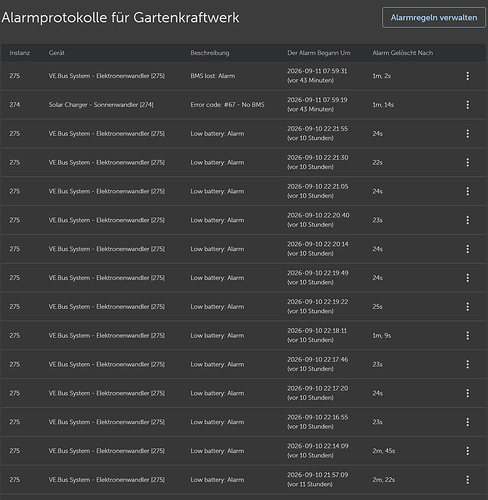Open three-dot menu for alarm at 22:17:20
Screen dimensions: 488x500
pyautogui.click(x=468, y=393)
